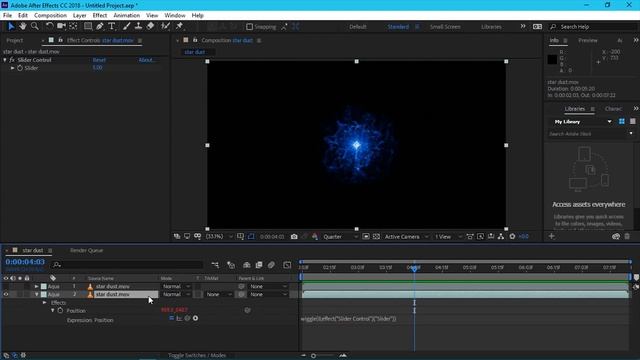
Task: Click the timeline zoom slider handle
Action: click(x=313, y=356)
